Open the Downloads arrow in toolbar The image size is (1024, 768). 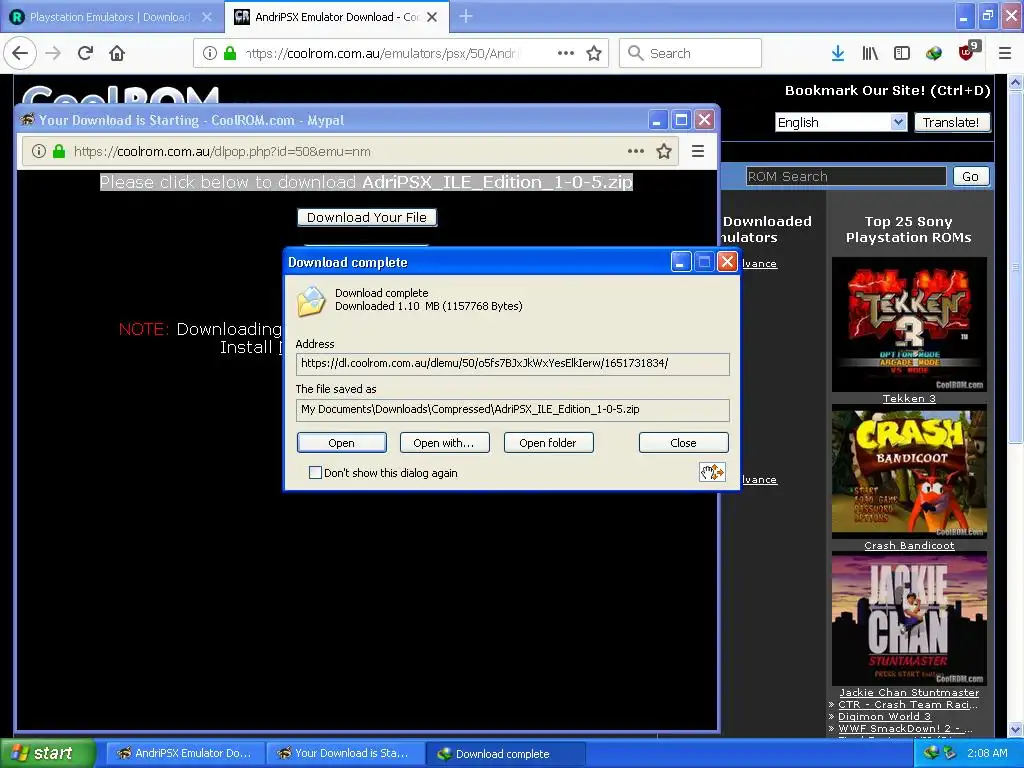coord(838,53)
